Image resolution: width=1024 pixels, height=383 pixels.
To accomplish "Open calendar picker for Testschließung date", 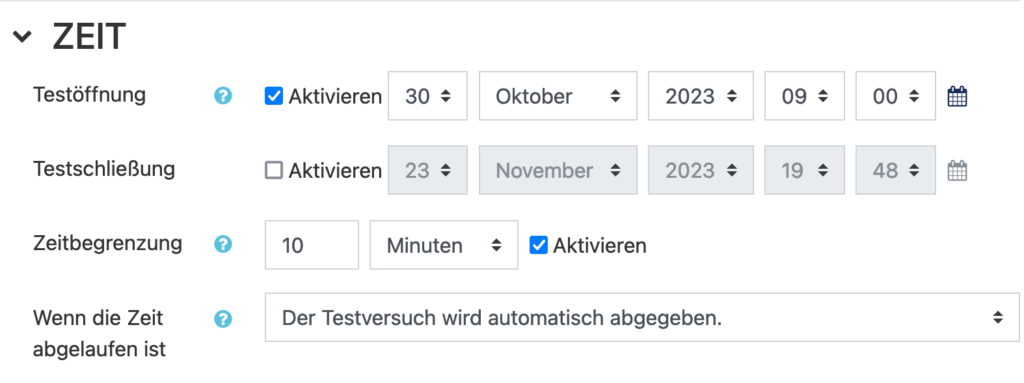I will coord(957,171).
